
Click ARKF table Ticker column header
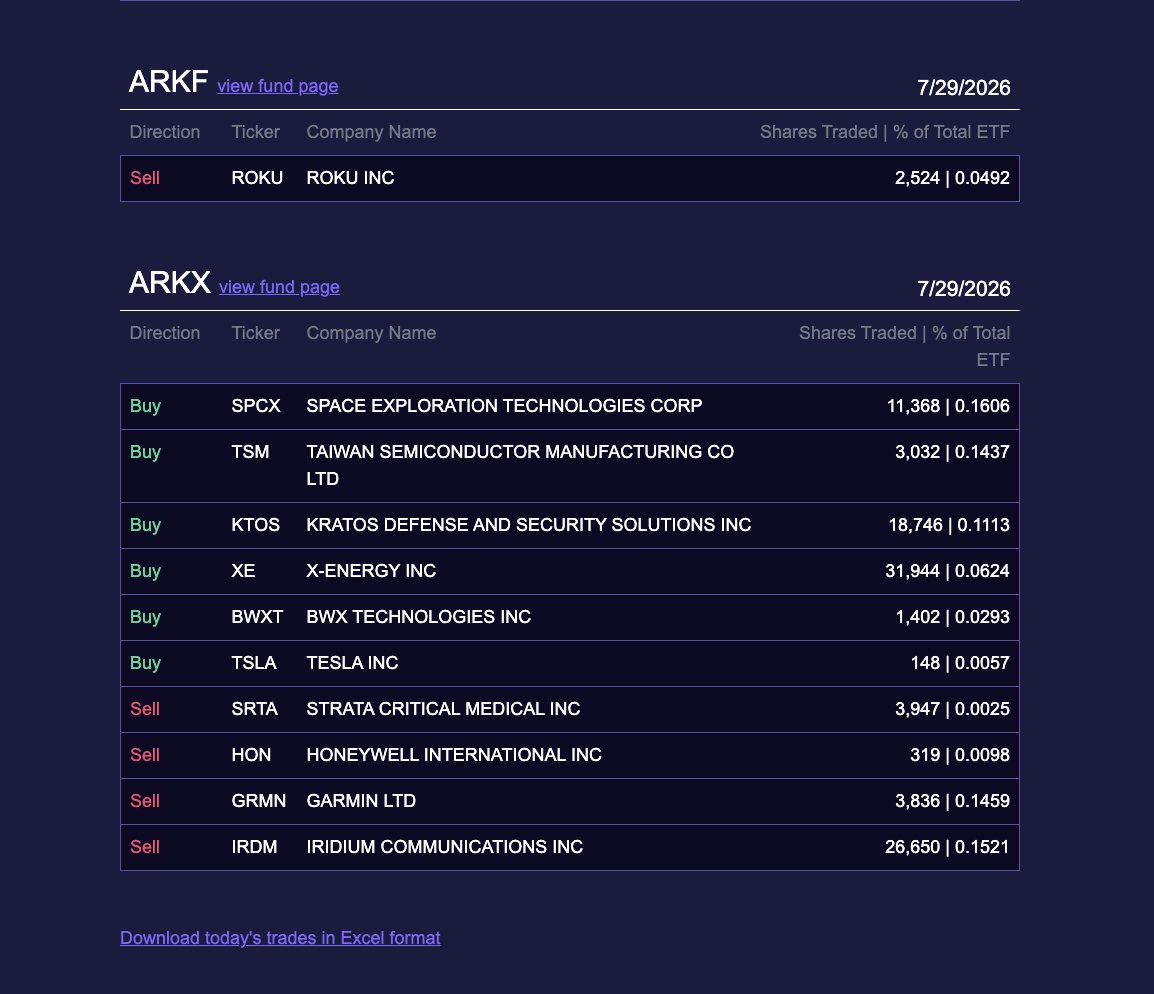255,132
